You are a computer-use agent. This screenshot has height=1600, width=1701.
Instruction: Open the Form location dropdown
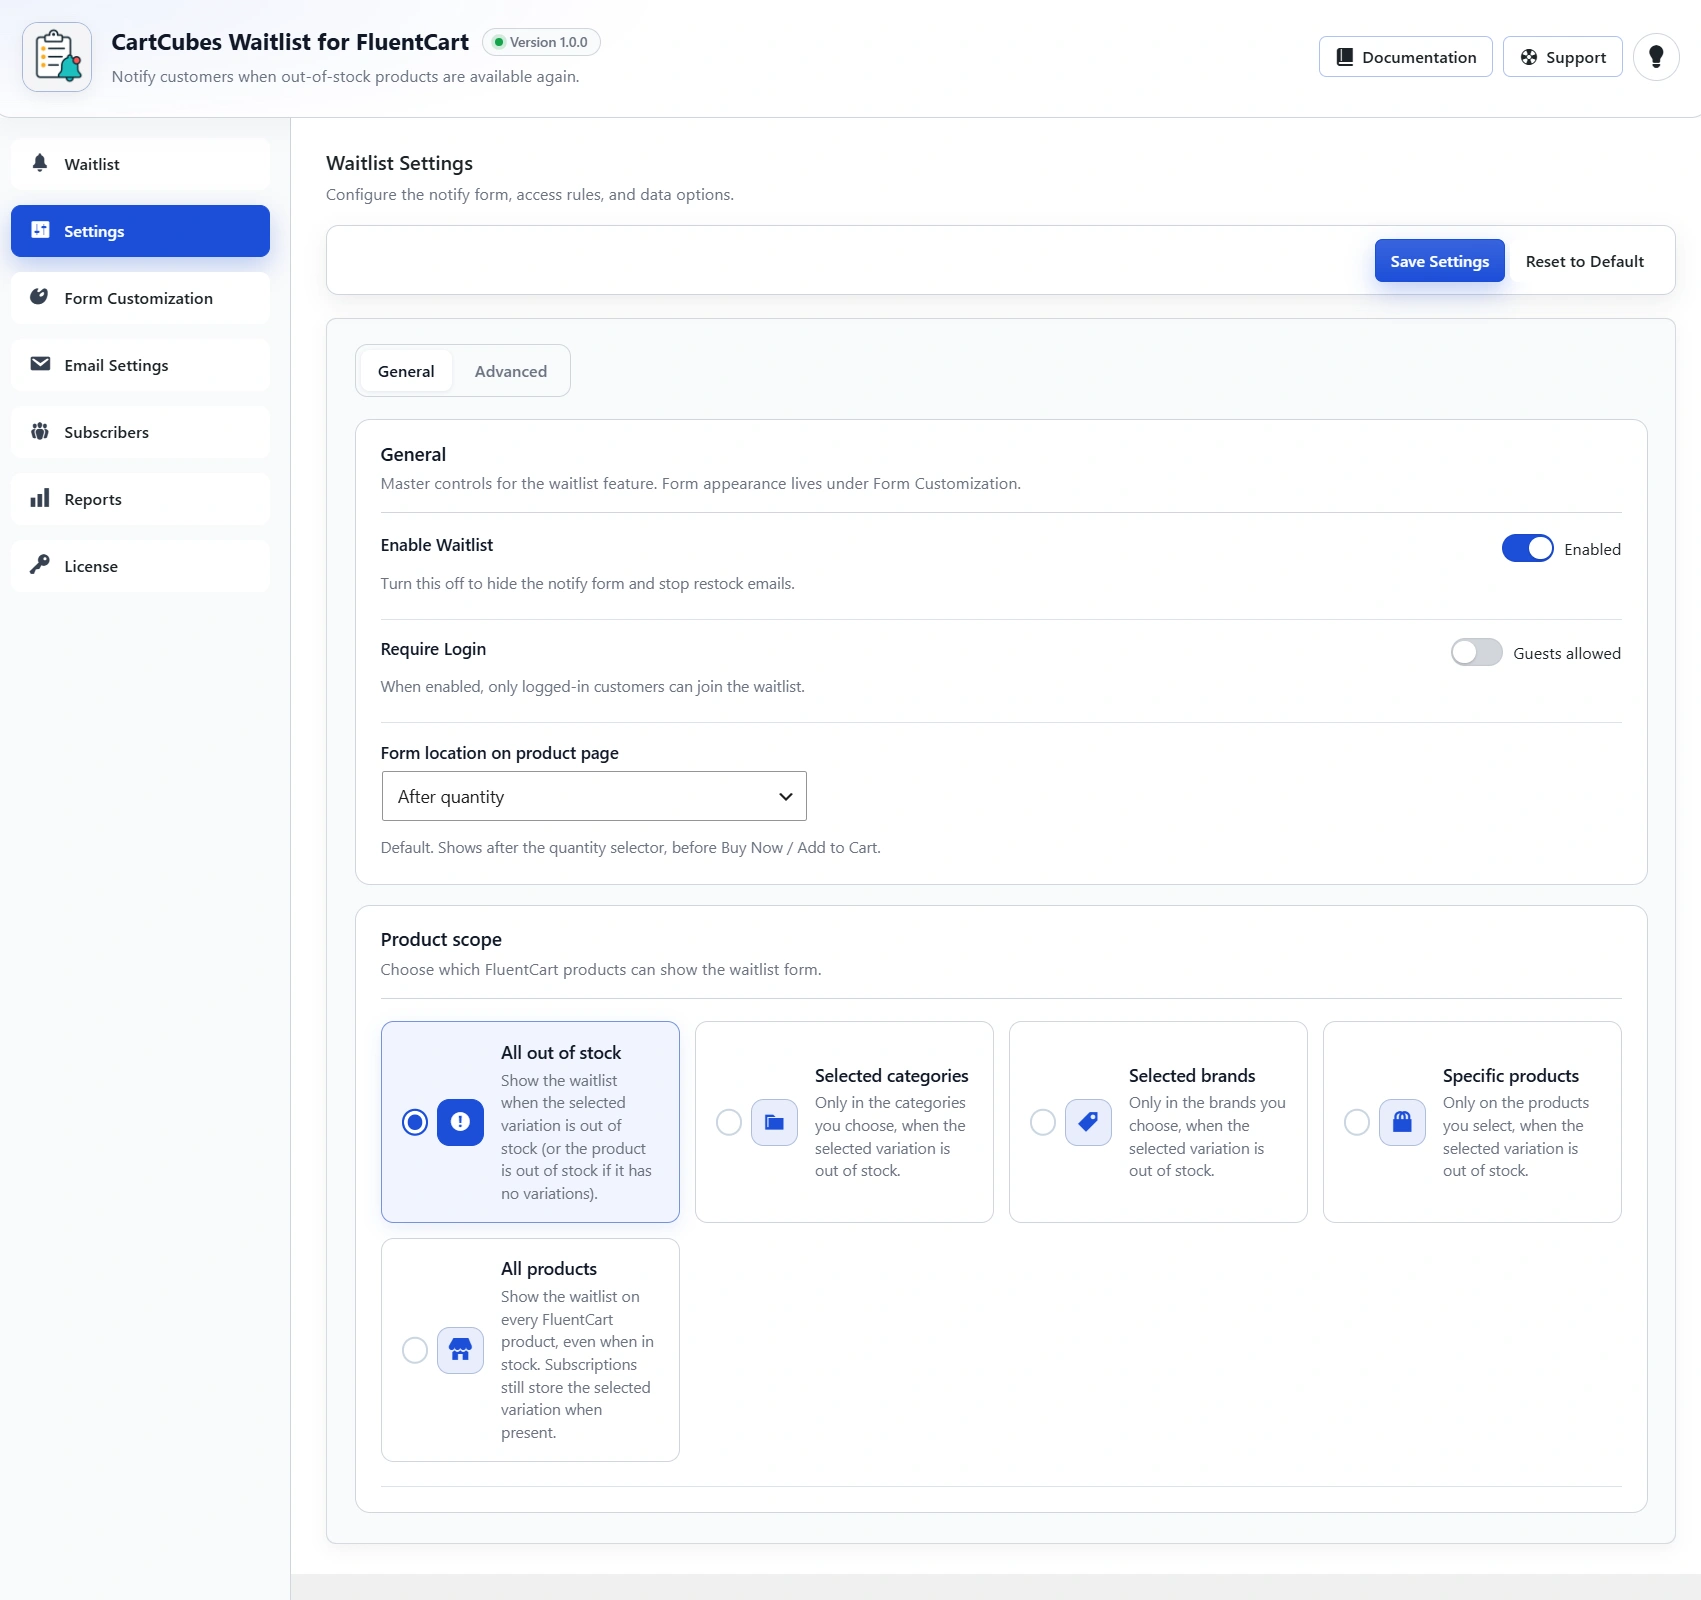coord(594,796)
